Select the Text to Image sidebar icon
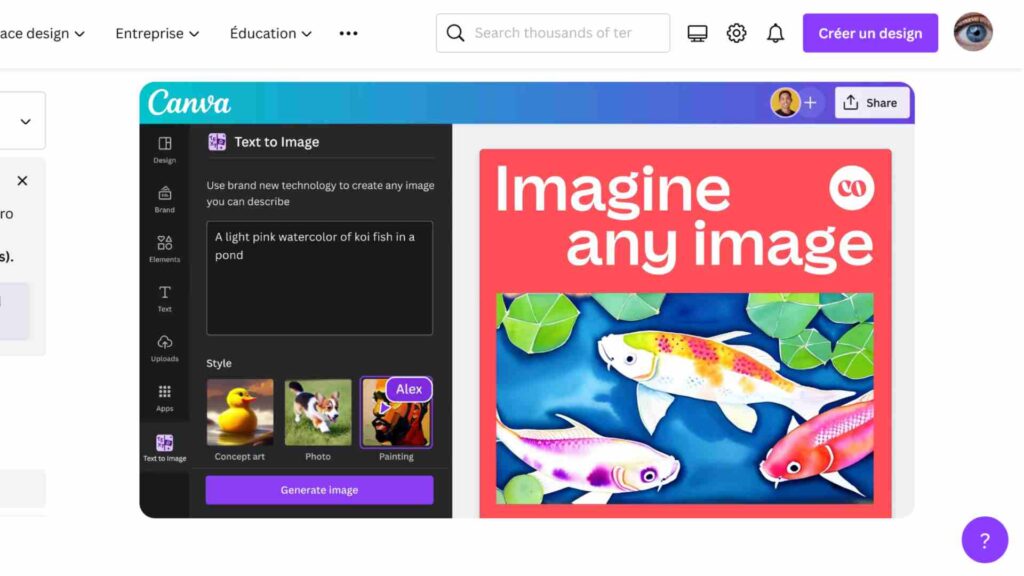The width and height of the screenshot is (1024, 576). (x=165, y=443)
